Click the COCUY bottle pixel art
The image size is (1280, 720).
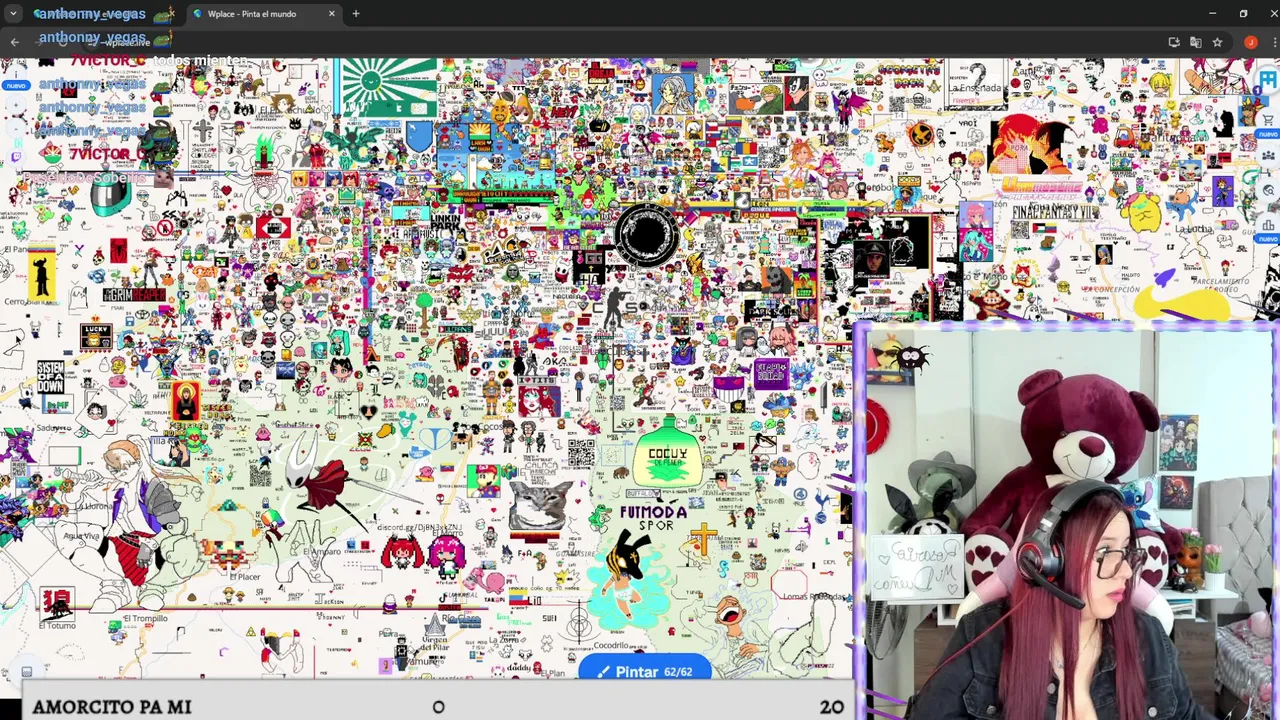coord(668,454)
